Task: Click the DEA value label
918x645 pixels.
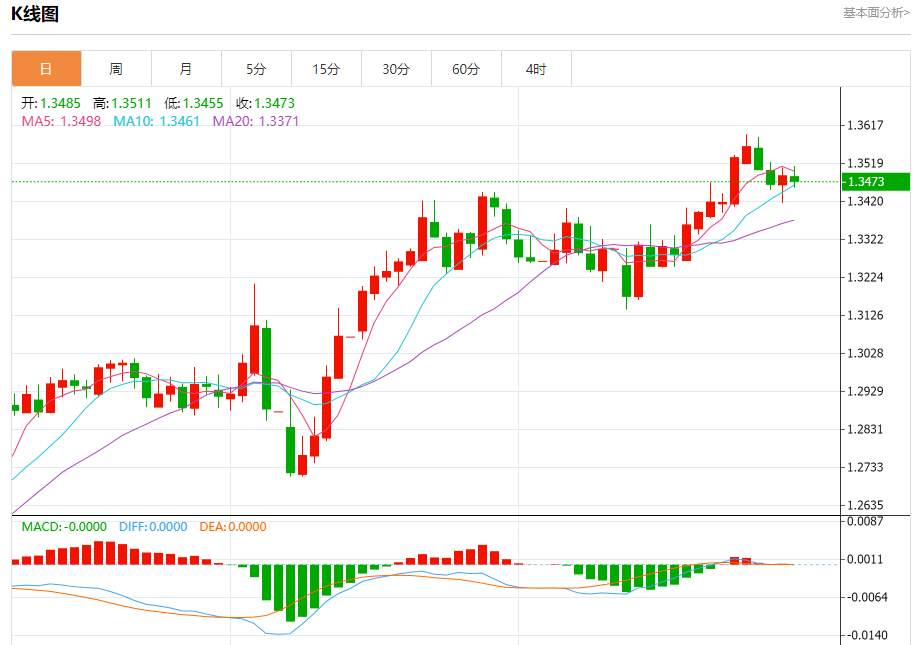Action: tap(233, 527)
